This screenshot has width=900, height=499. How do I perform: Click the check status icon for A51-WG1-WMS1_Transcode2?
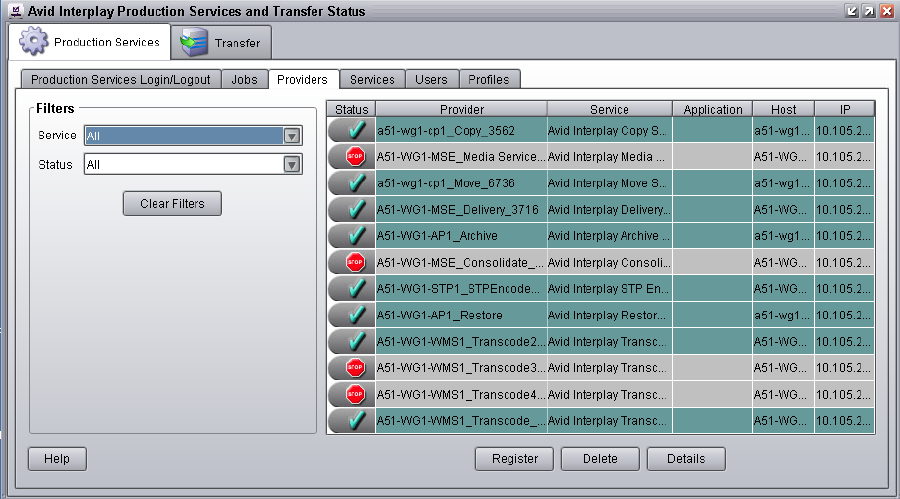[356, 342]
